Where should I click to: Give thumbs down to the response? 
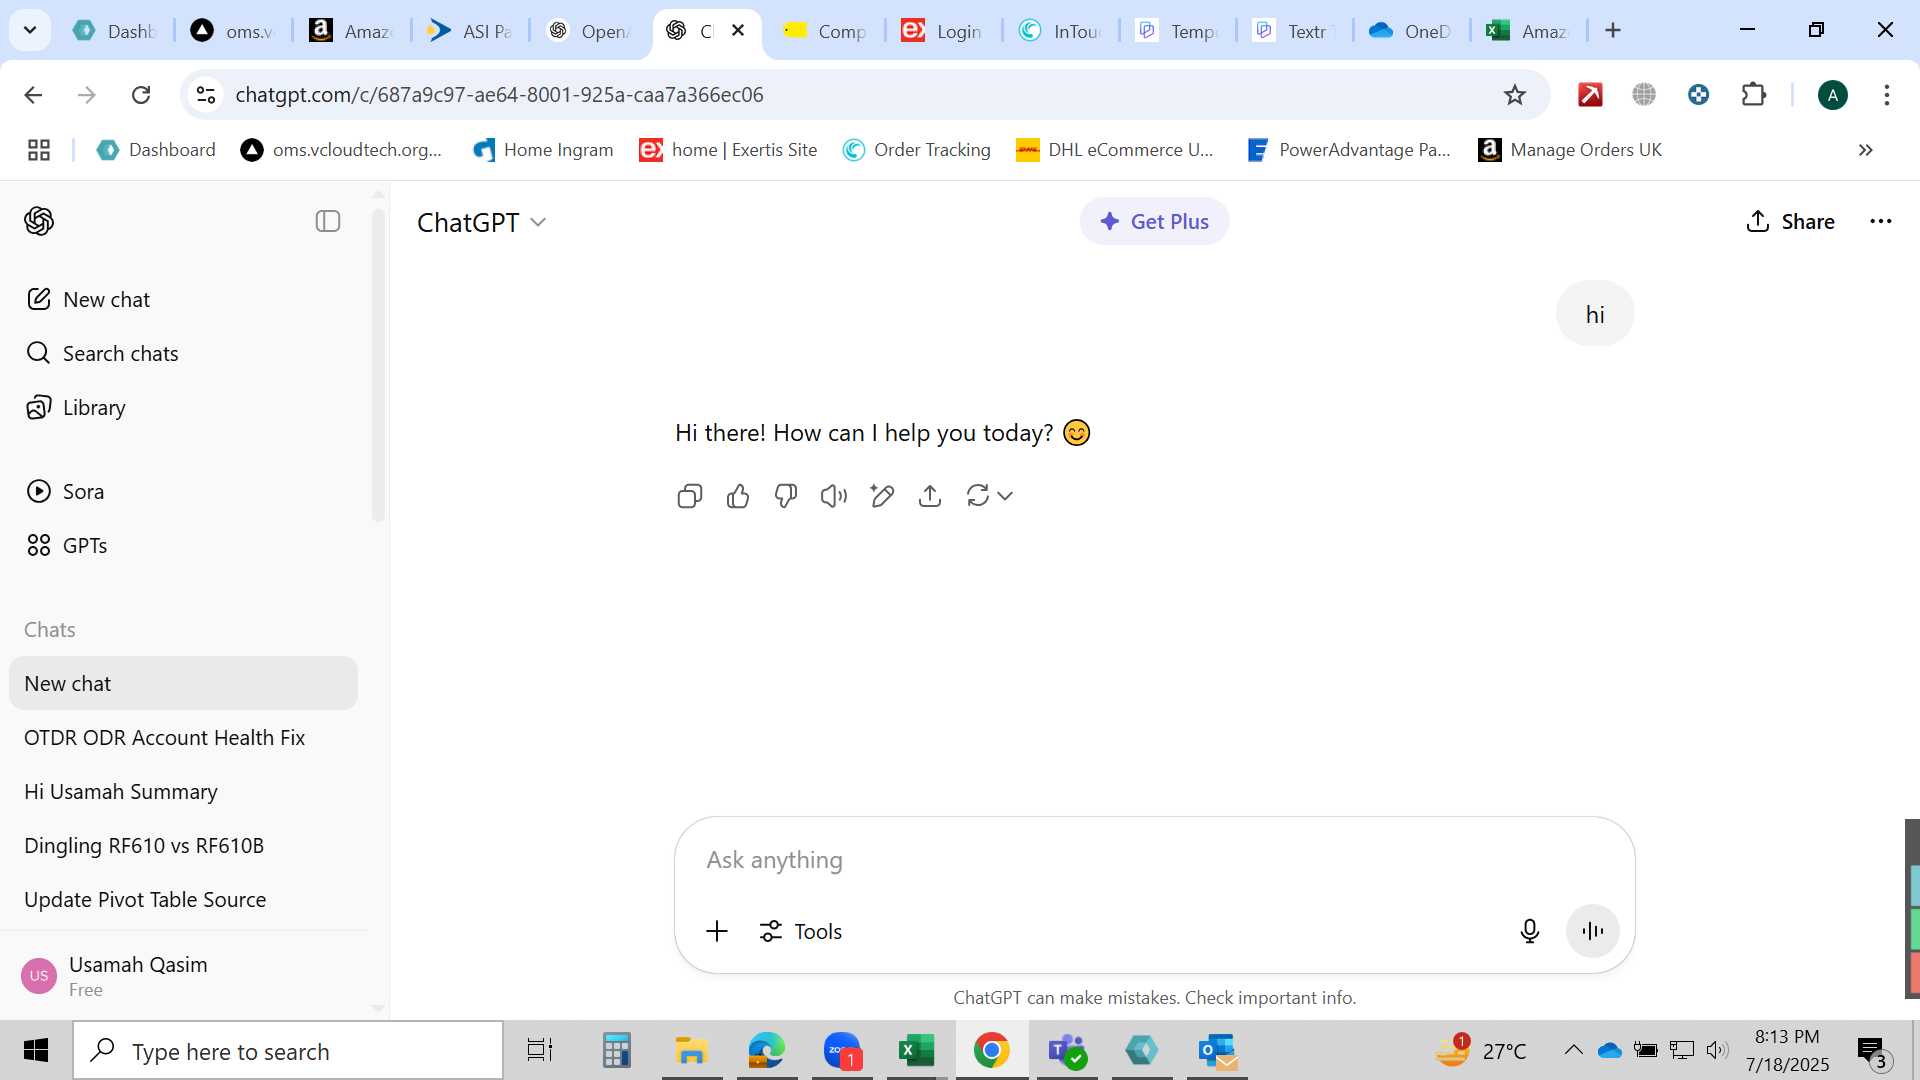tap(786, 496)
